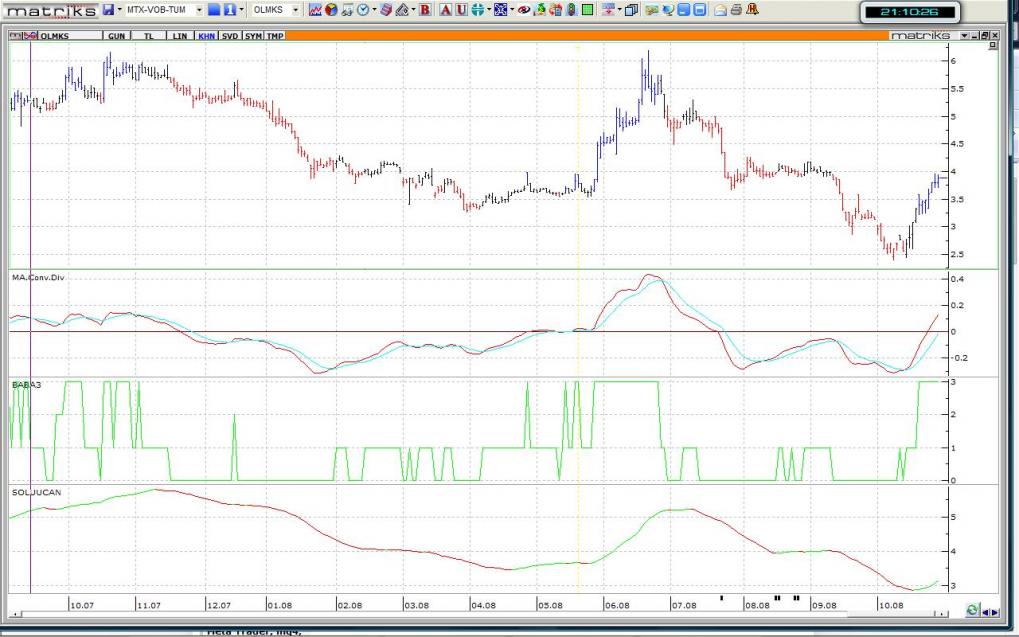Screen dimensions: 1019x637
Task: Click the clock icon in toolbar
Action: (x=361, y=10)
